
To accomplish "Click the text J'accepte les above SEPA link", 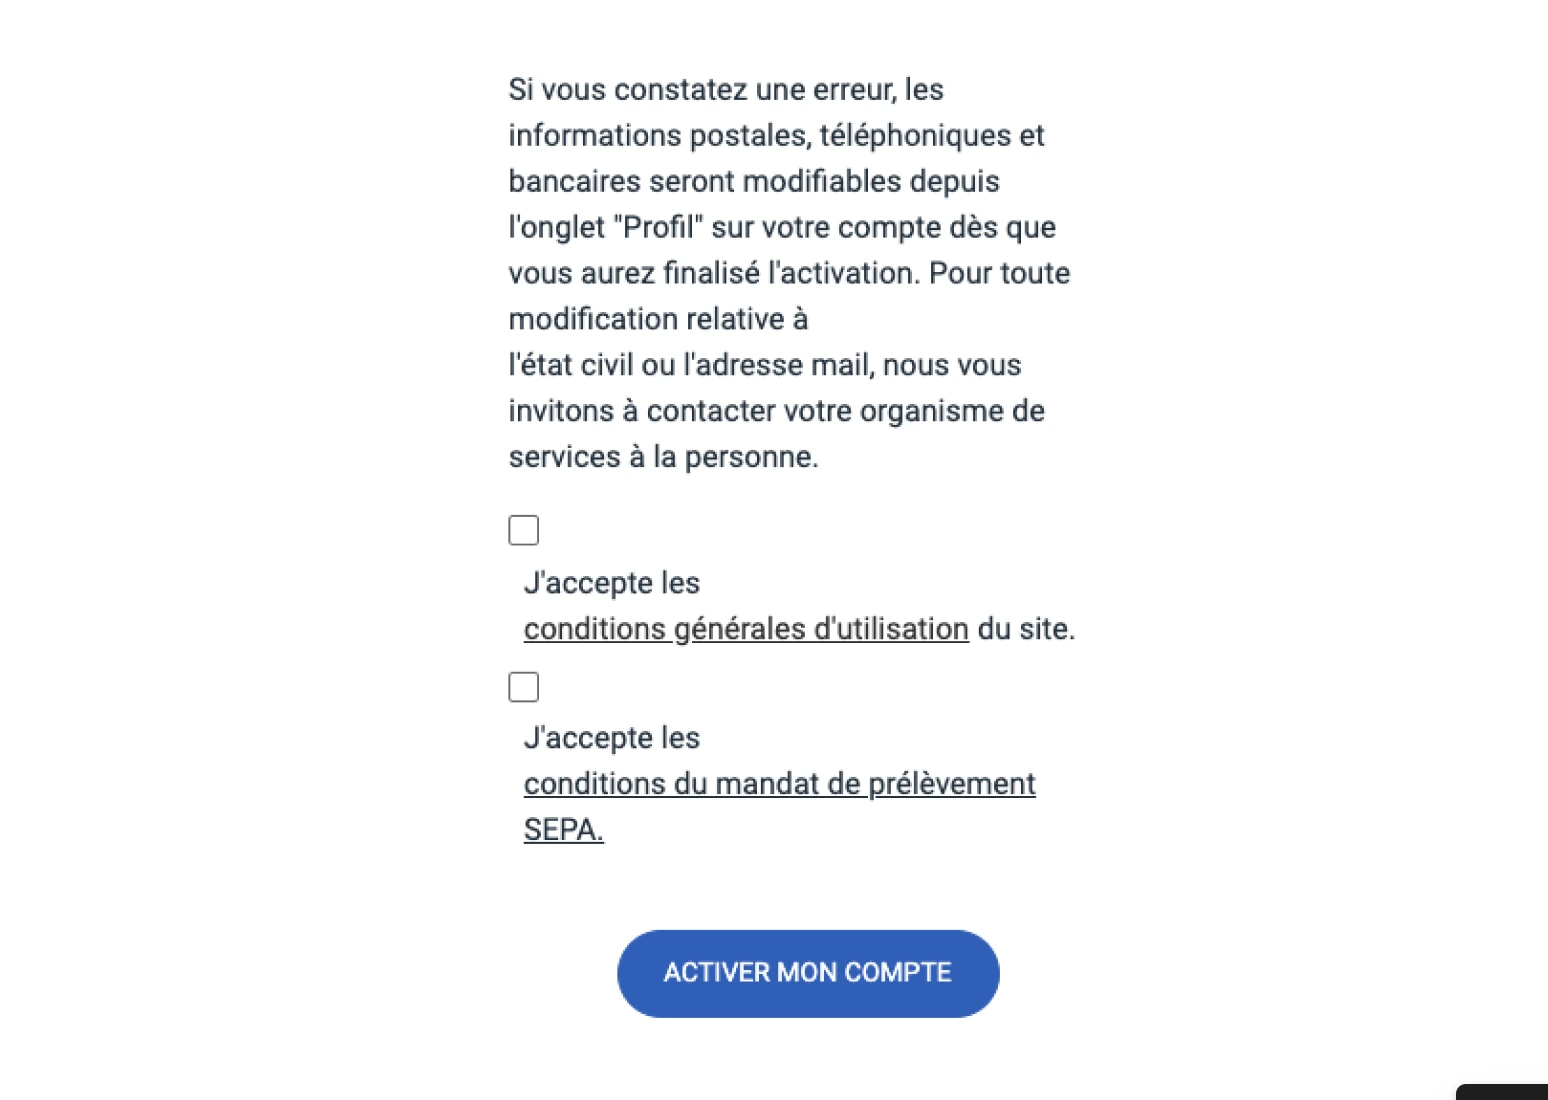I will [612, 737].
